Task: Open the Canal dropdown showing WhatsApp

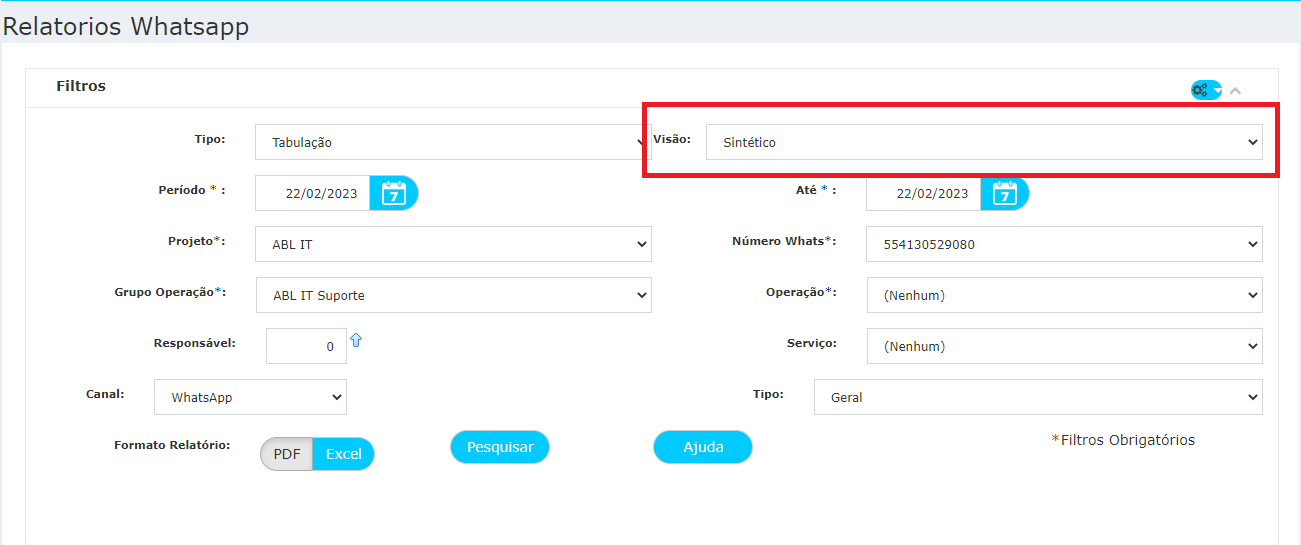Action: 250,397
